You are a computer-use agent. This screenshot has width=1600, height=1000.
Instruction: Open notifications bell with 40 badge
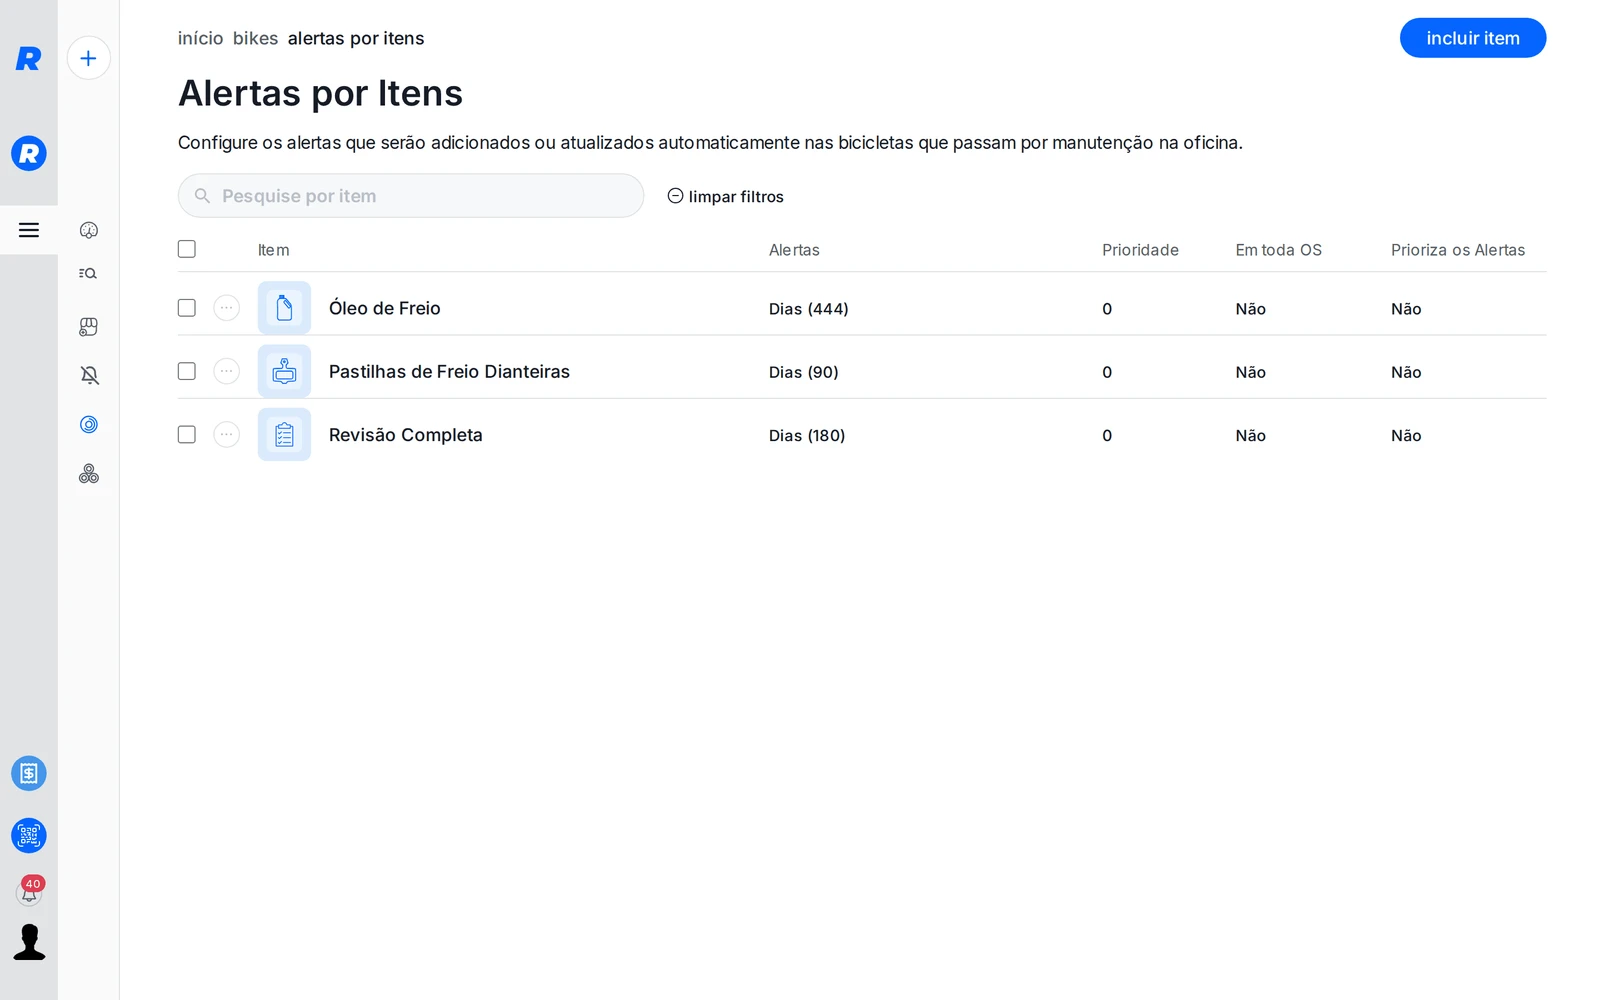[x=30, y=890]
